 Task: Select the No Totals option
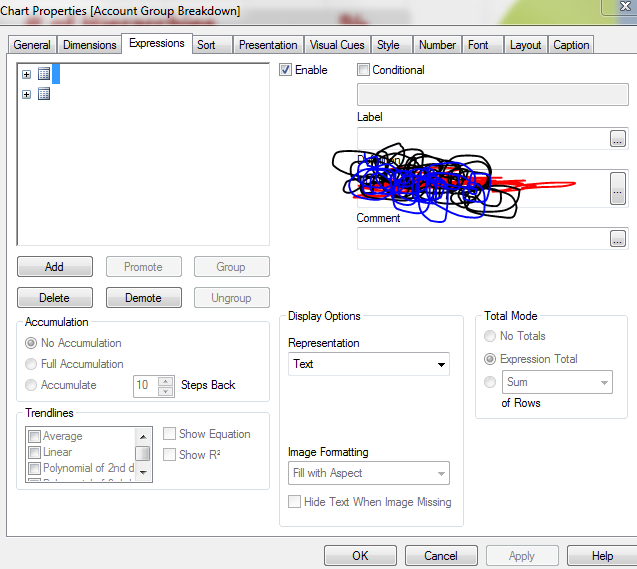click(x=490, y=336)
